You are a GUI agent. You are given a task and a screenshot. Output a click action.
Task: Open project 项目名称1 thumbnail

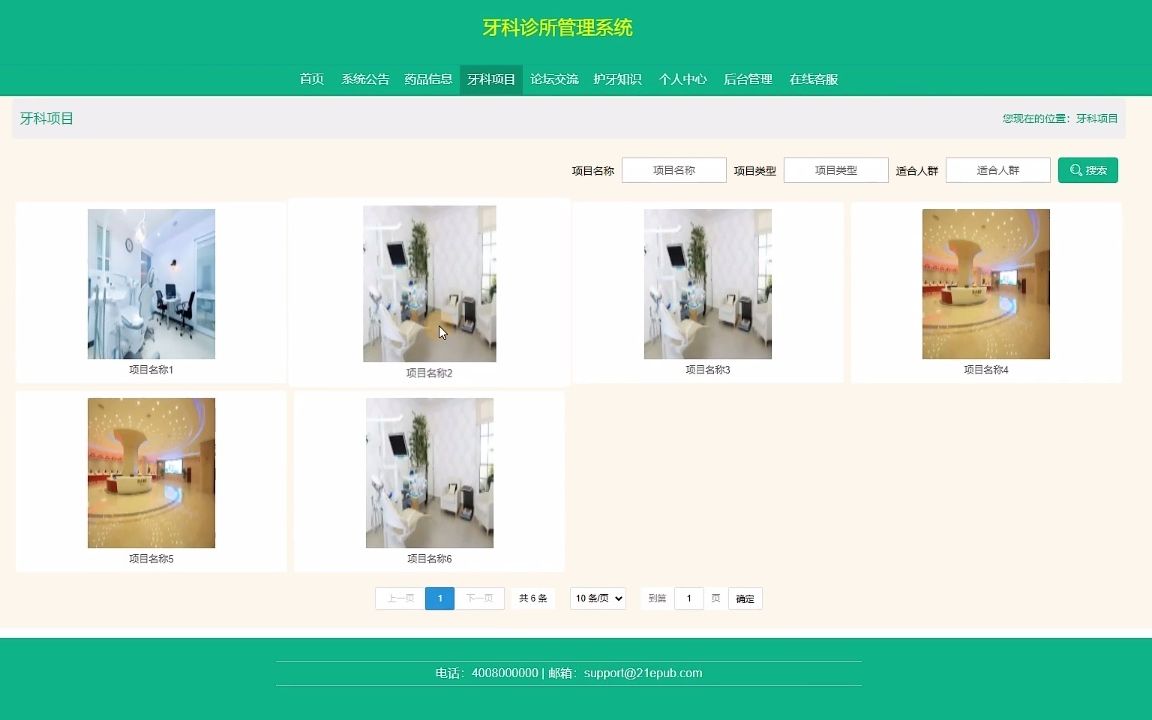click(x=151, y=283)
